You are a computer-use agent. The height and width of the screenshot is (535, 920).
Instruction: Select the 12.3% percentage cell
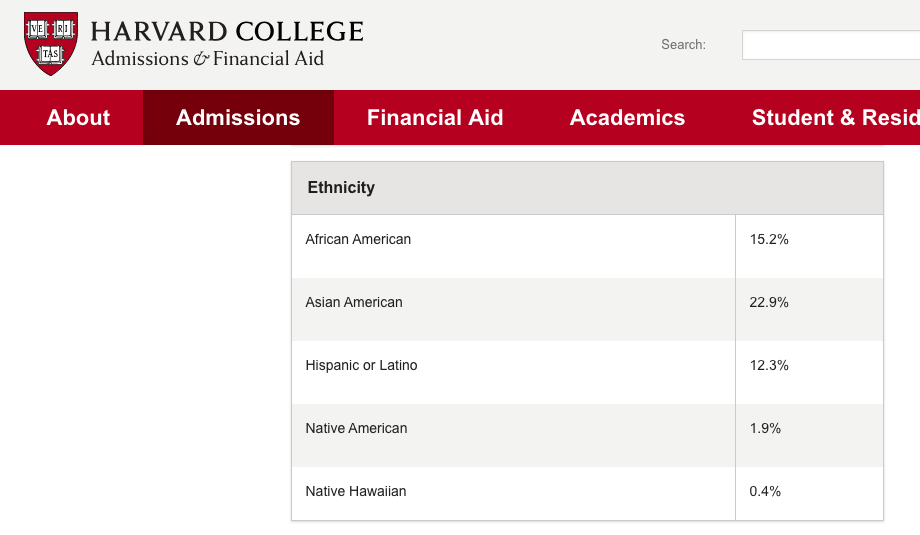(769, 365)
